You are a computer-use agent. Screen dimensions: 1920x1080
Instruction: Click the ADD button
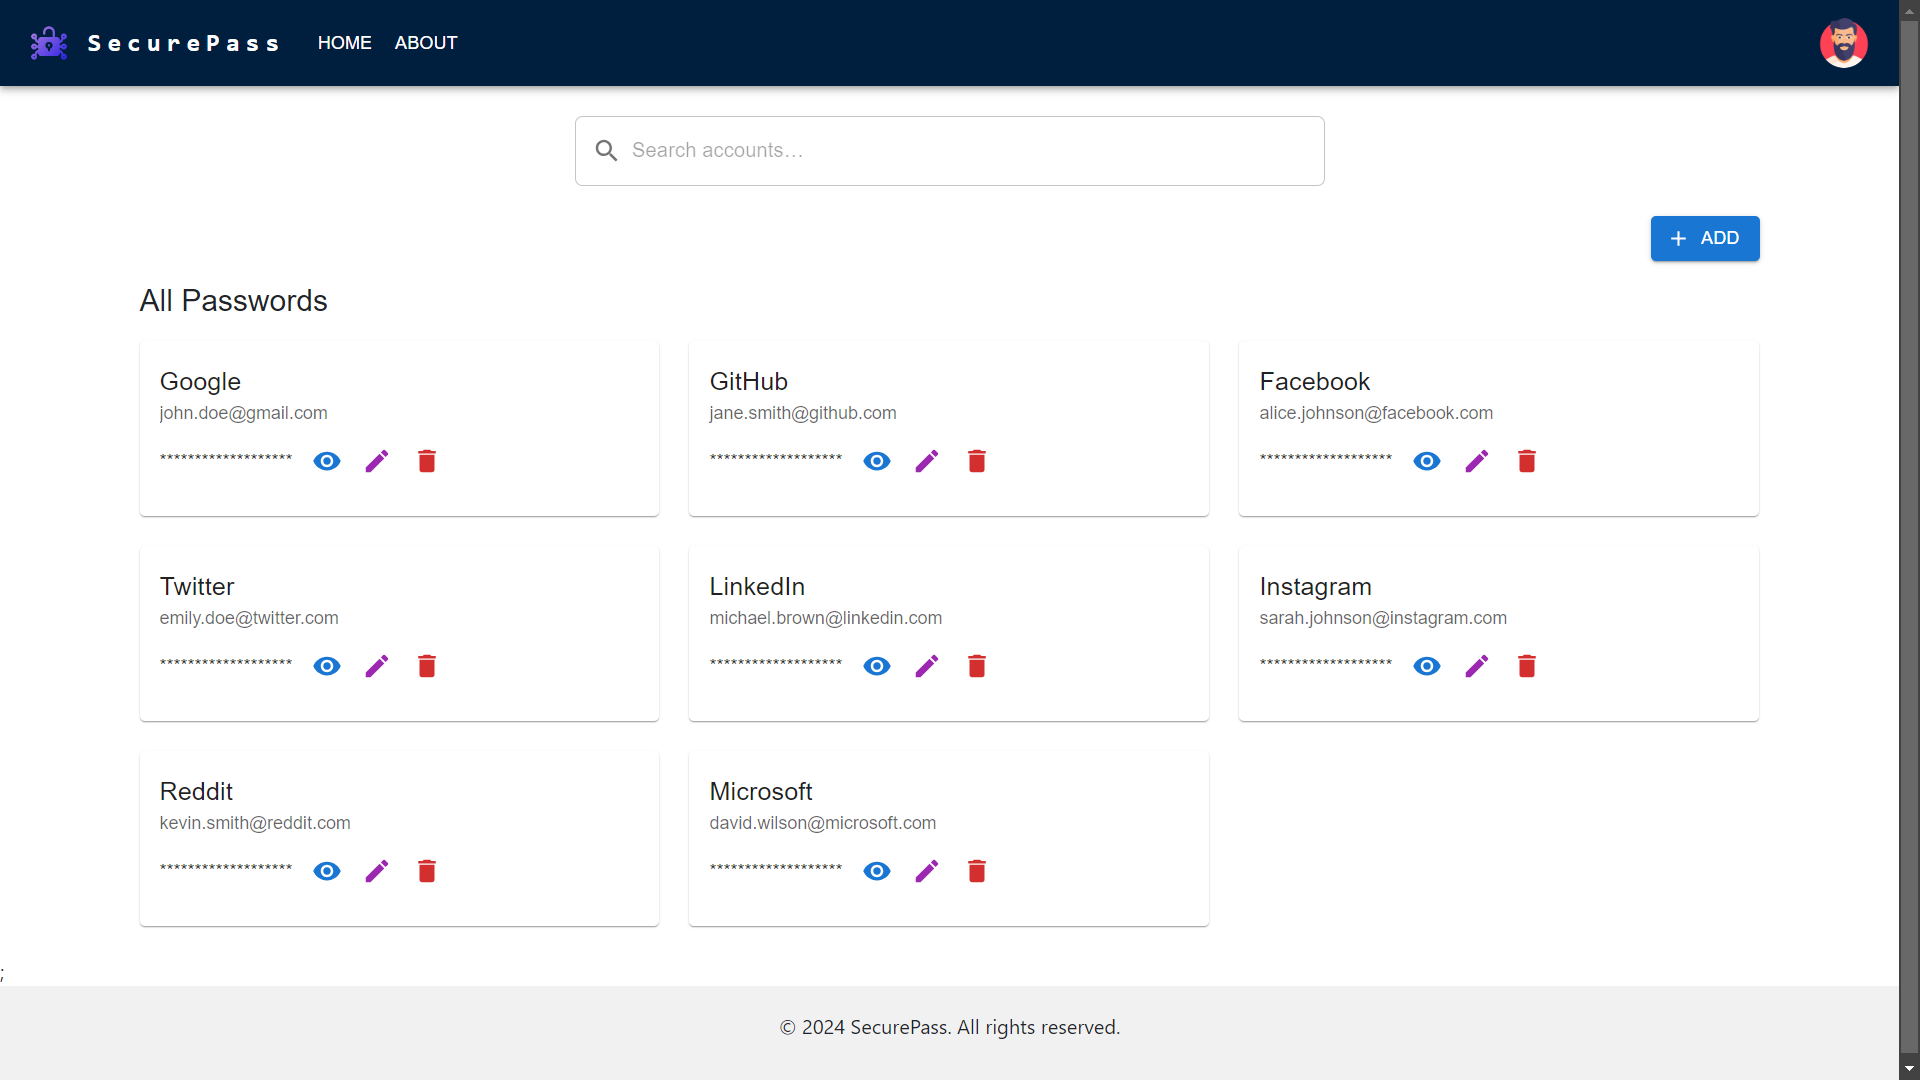point(1704,238)
